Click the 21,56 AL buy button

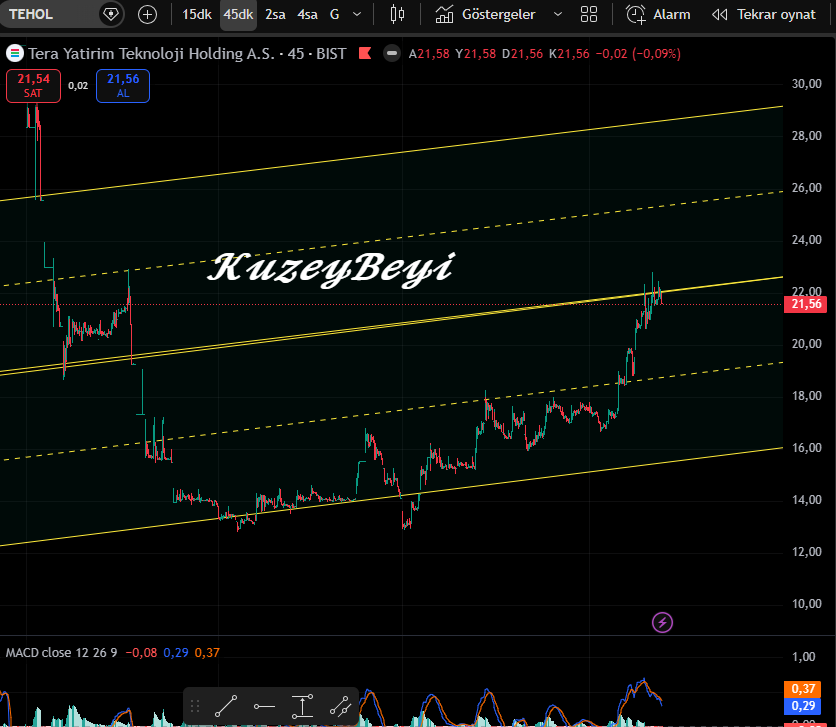click(x=123, y=86)
